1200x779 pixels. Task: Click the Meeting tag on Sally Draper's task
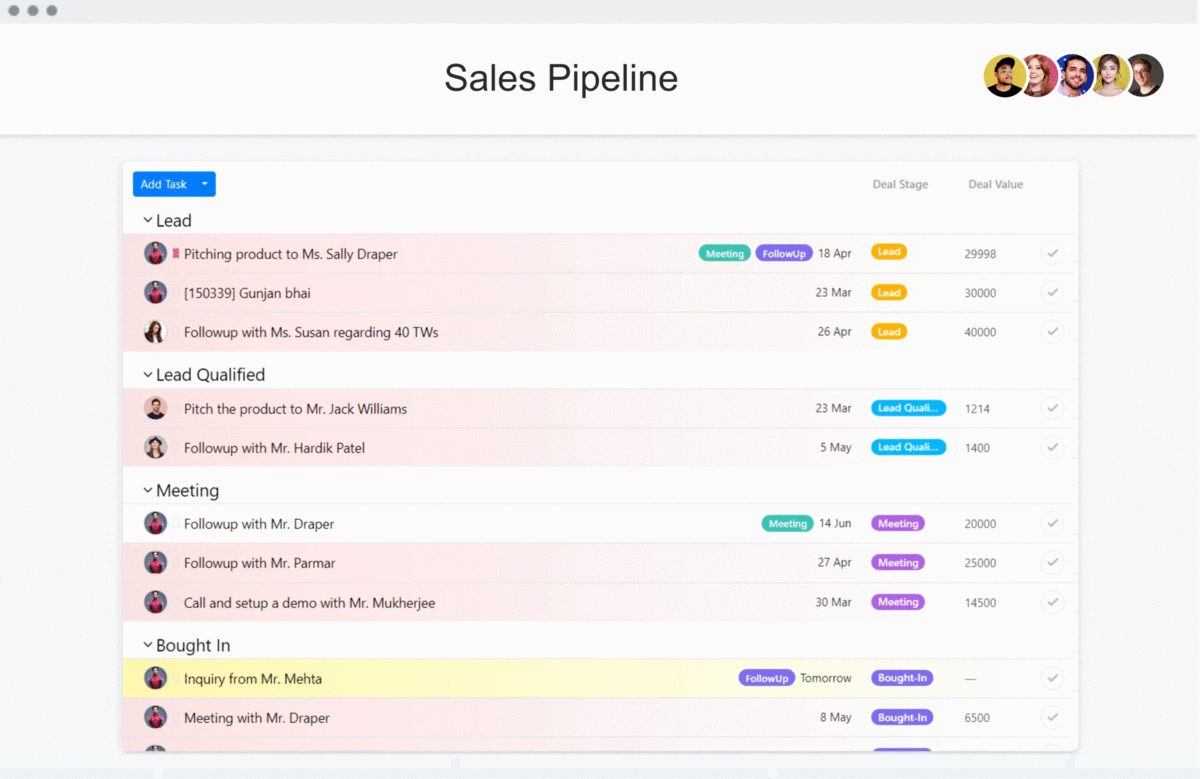pyautogui.click(x=724, y=253)
